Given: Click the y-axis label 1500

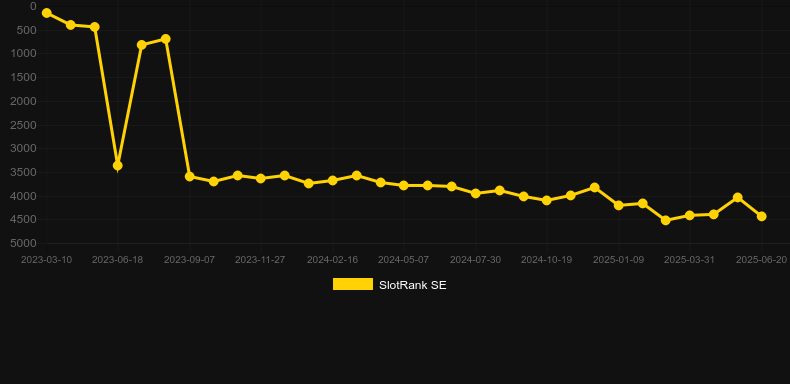Looking at the screenshot, I should point(24,77).
